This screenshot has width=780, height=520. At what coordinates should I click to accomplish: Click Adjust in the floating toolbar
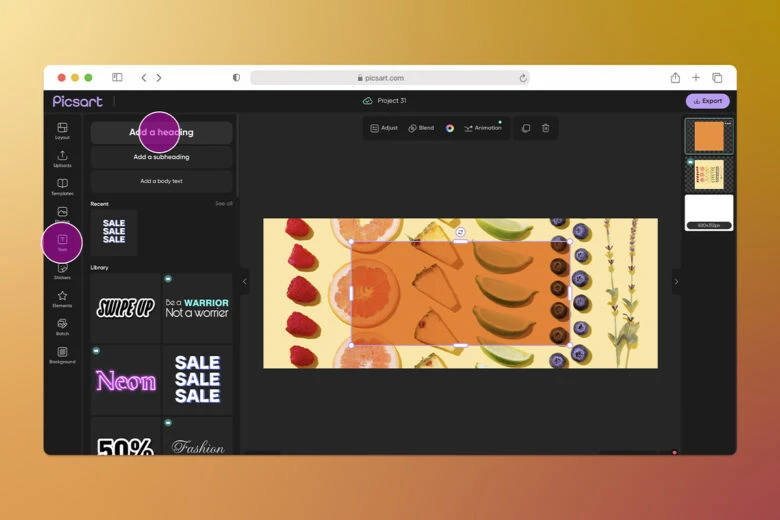coord(384,128)
